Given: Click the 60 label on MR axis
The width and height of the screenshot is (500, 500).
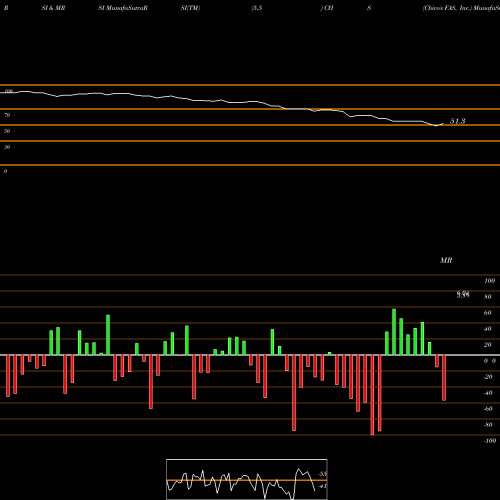Looking at the screenshot, I should (488, 313).
